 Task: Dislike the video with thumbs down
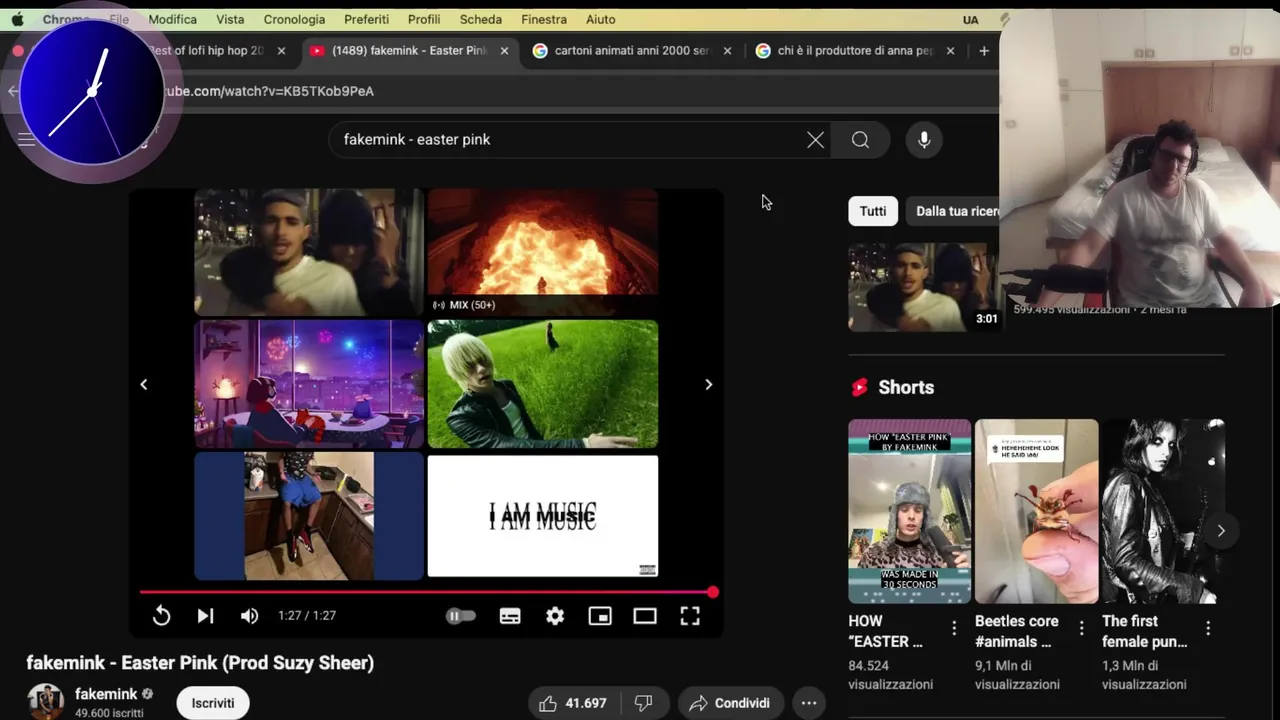(643, 703)
